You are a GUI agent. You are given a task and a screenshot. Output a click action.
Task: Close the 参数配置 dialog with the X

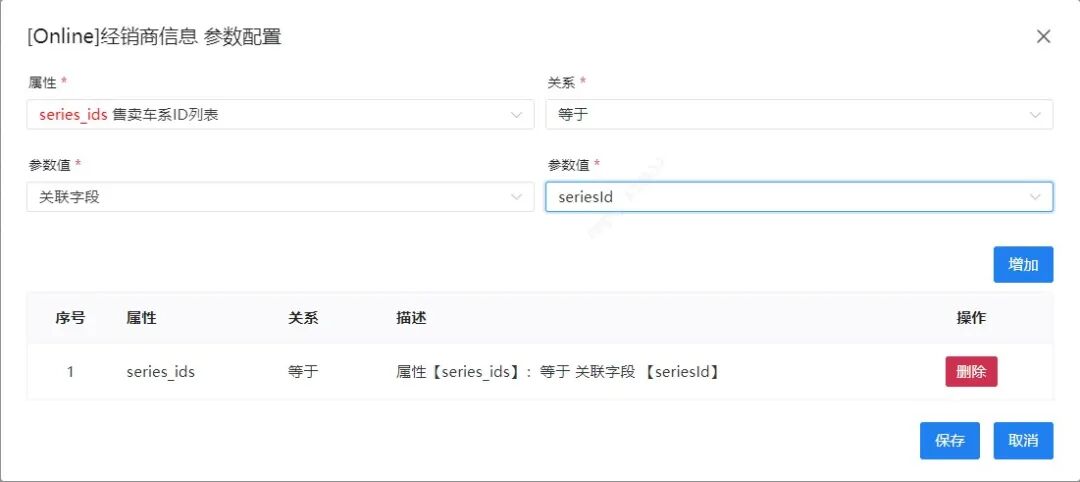tap(1043, 36)
